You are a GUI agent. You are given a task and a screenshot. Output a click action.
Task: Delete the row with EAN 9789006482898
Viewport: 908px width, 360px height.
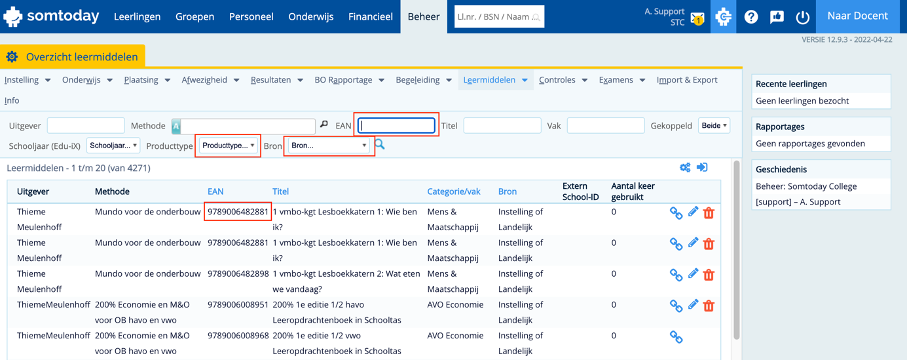(708, 274)
